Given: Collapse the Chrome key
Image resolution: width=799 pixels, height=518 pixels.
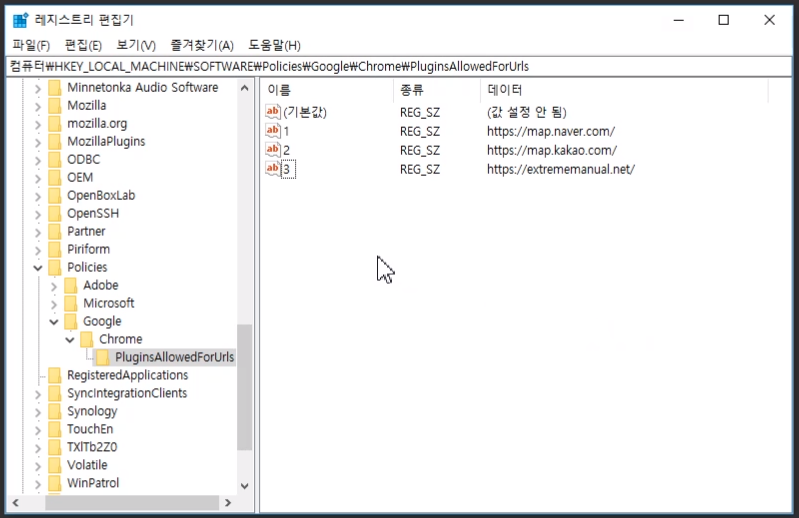Looking at the screenshot, I should (70, 340).
